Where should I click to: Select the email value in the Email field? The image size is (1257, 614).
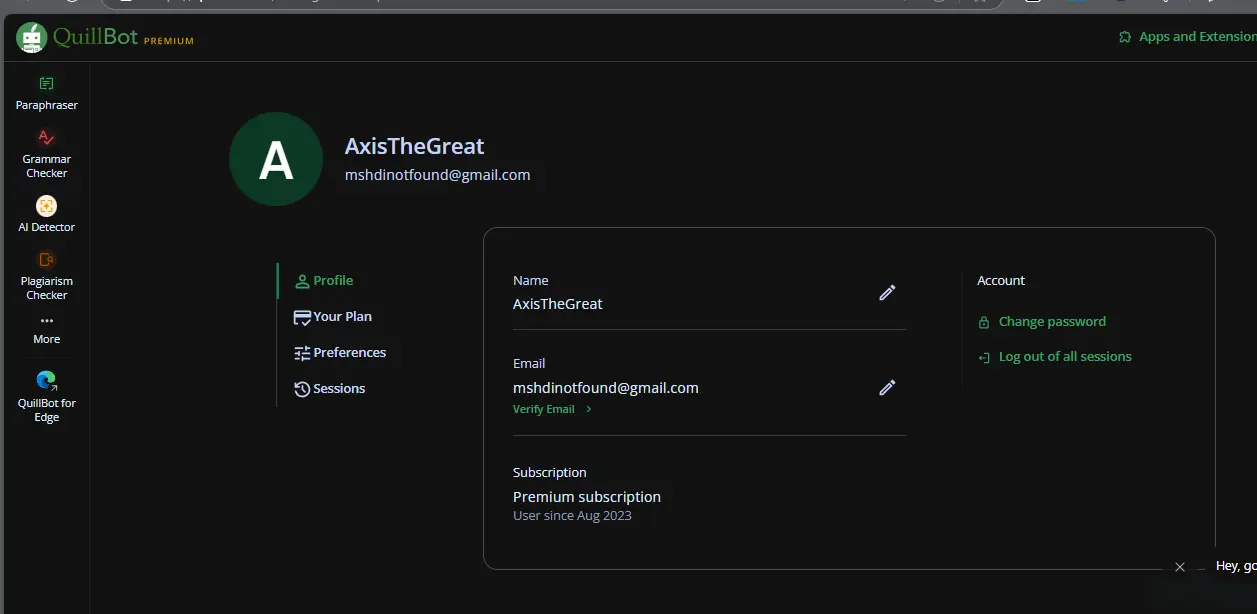pyautogui.click(x=606, y=388)
